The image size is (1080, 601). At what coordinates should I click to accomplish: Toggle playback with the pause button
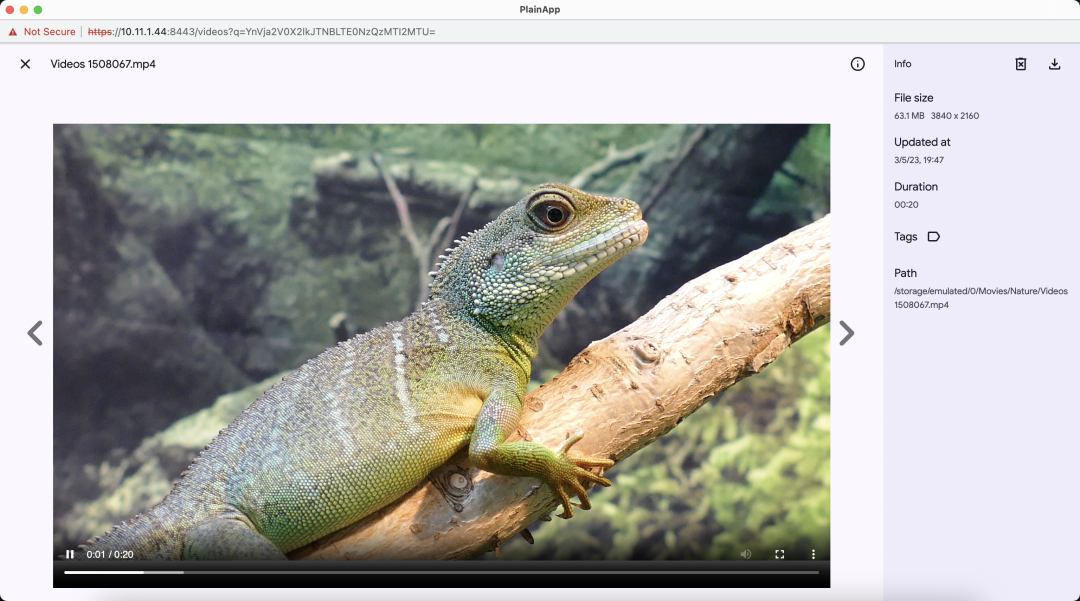69,553
